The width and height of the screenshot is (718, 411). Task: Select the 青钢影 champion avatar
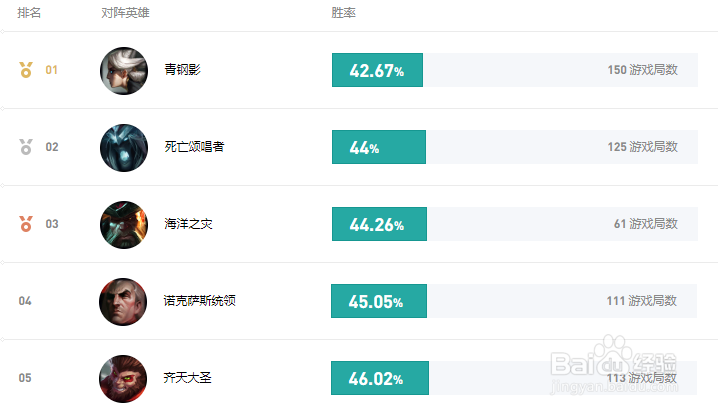click(124, 71)
